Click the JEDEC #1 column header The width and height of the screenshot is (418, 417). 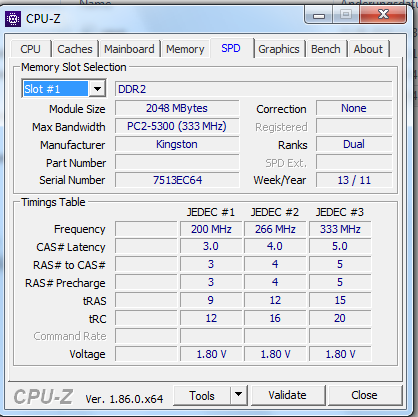pyautogui.click(x=211, y=212)
